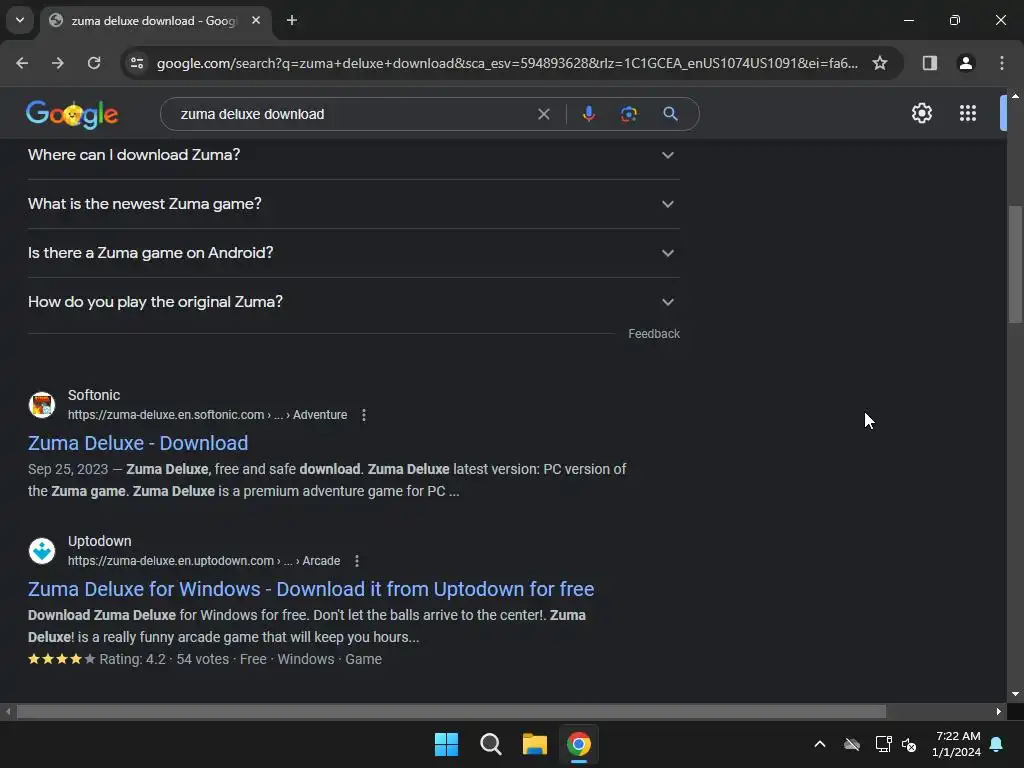Open a new browser tab
Viewport: 1024px width, 768px height.
click(292, 21)
